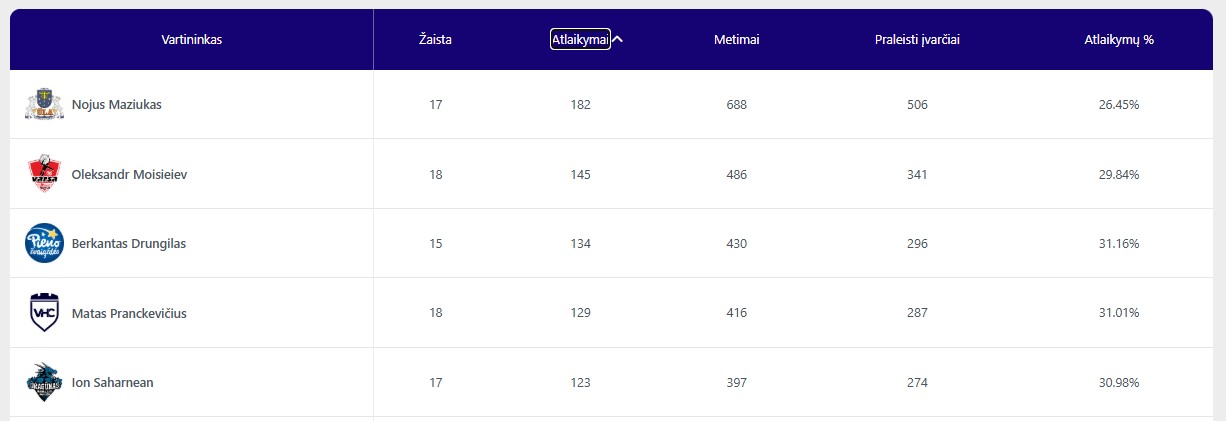Viewport: 1226px width, 421px height.
Task: Sort by Atlaikymų % header
Action: click(x=1119, y=39)
